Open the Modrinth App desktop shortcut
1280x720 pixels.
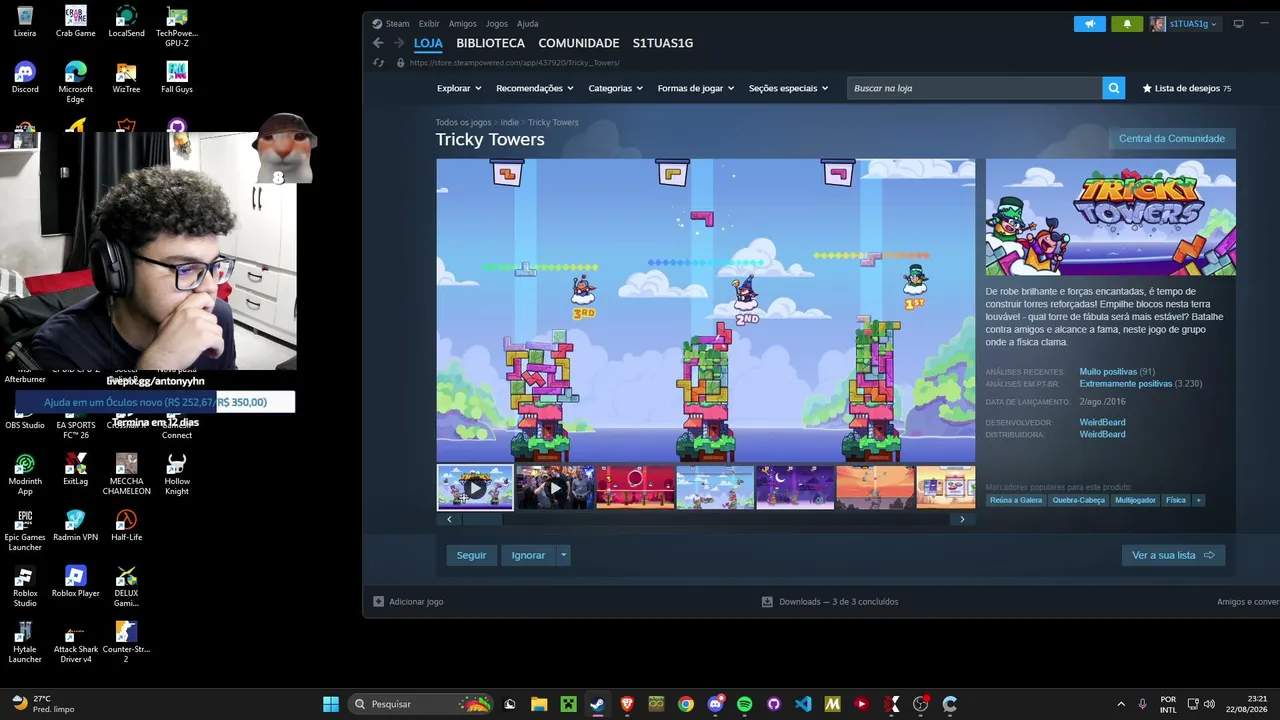(25, 474)
